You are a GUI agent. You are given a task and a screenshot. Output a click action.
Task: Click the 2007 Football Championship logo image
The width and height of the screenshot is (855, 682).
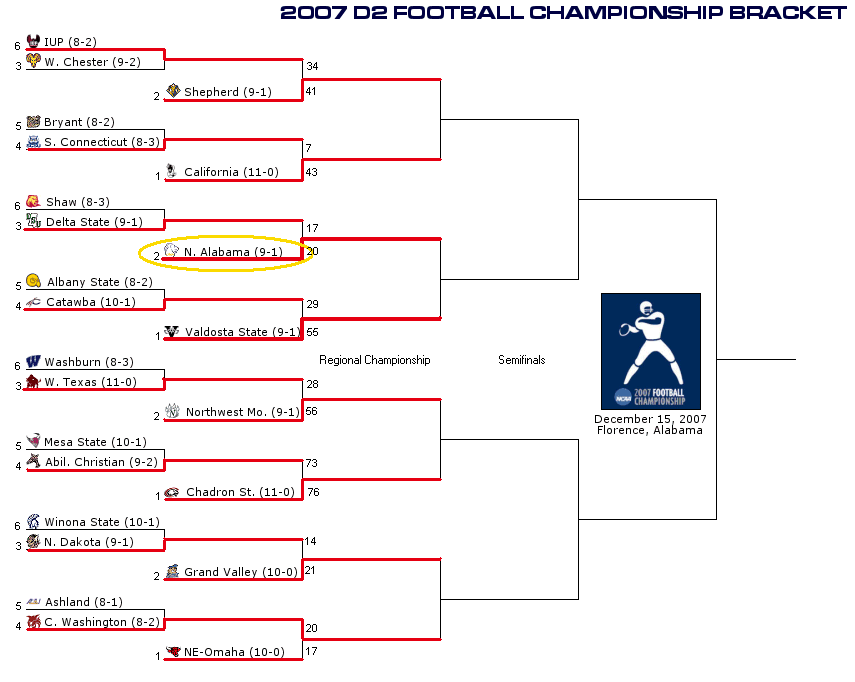tap(650, 351)
